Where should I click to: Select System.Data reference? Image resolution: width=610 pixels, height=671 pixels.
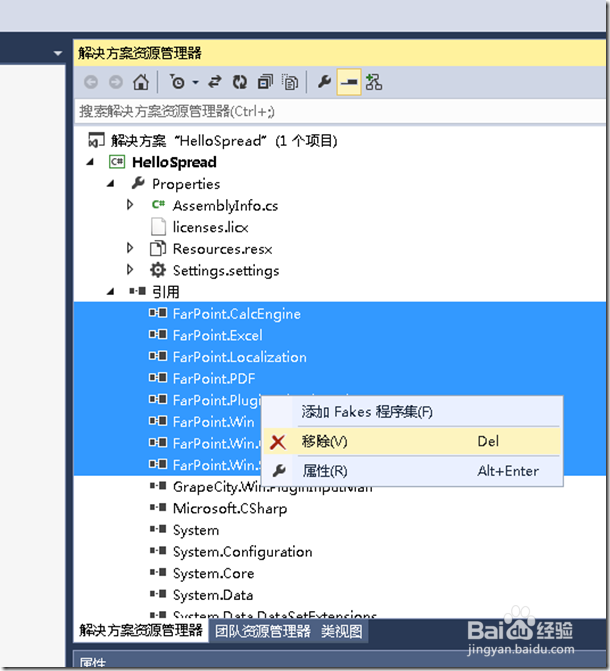click(x=213, y=595)
